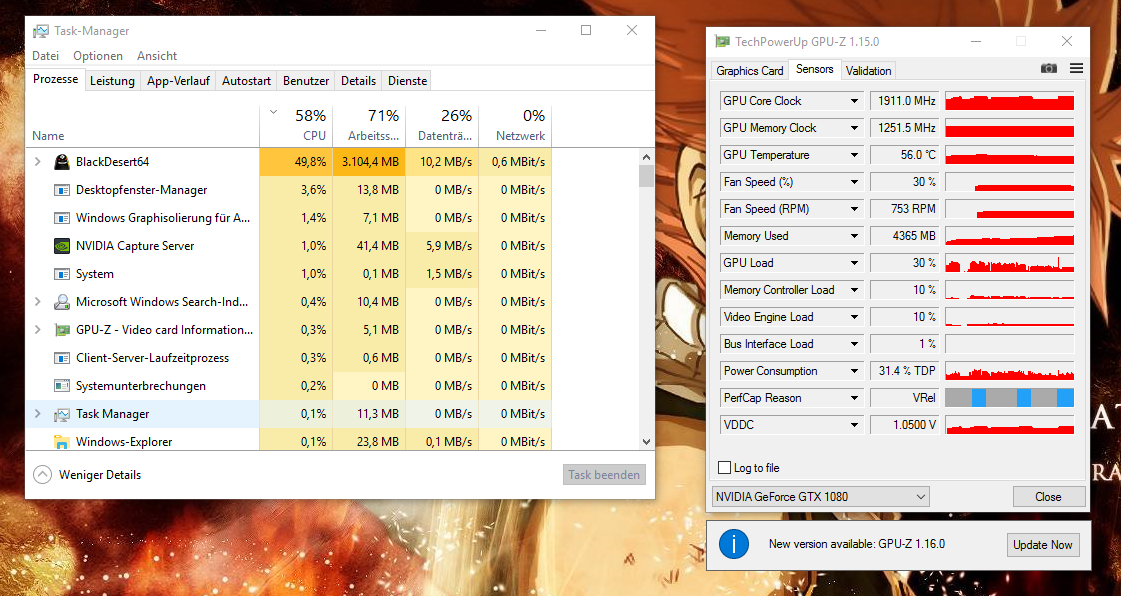Switch to the Autostart tab
Viewport: 1121px width, 596px height.
point(246,81)
